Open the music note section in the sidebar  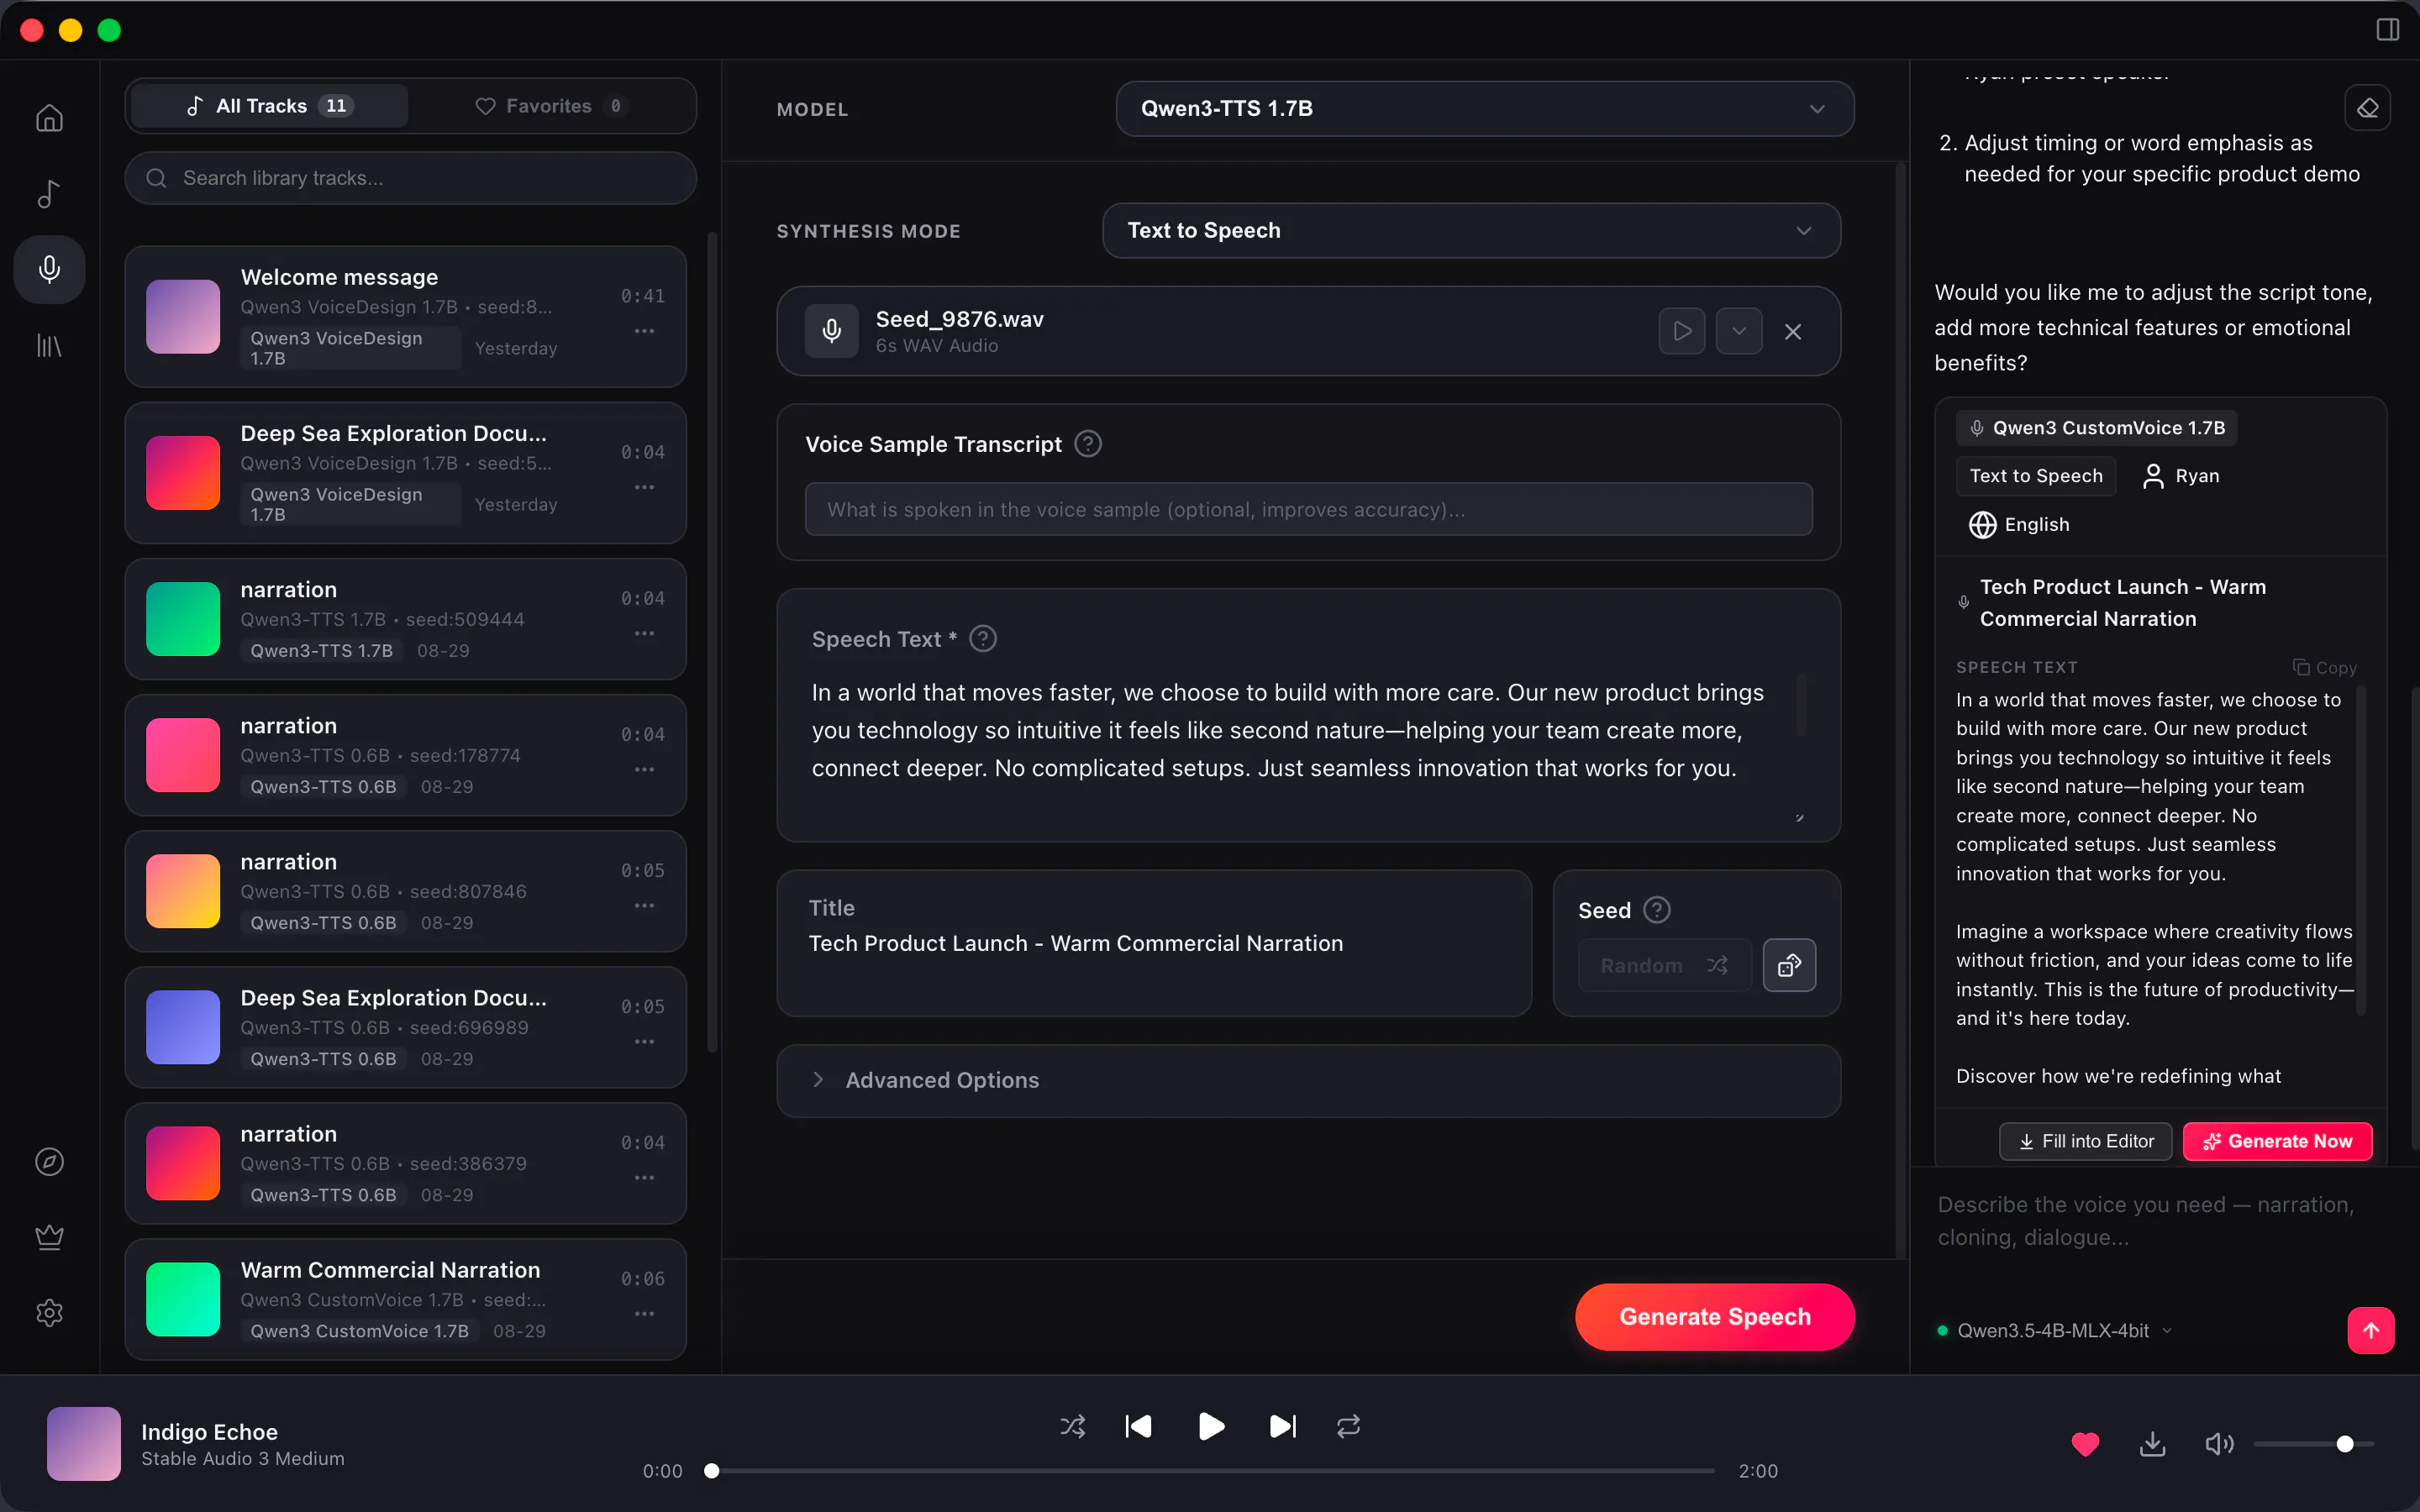(49, 194)
